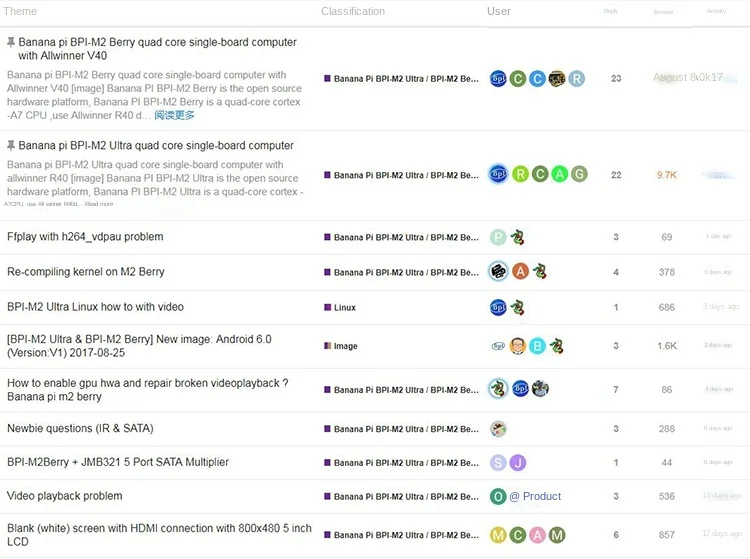Click the G avatar on the M2 Ultra row

579,174
